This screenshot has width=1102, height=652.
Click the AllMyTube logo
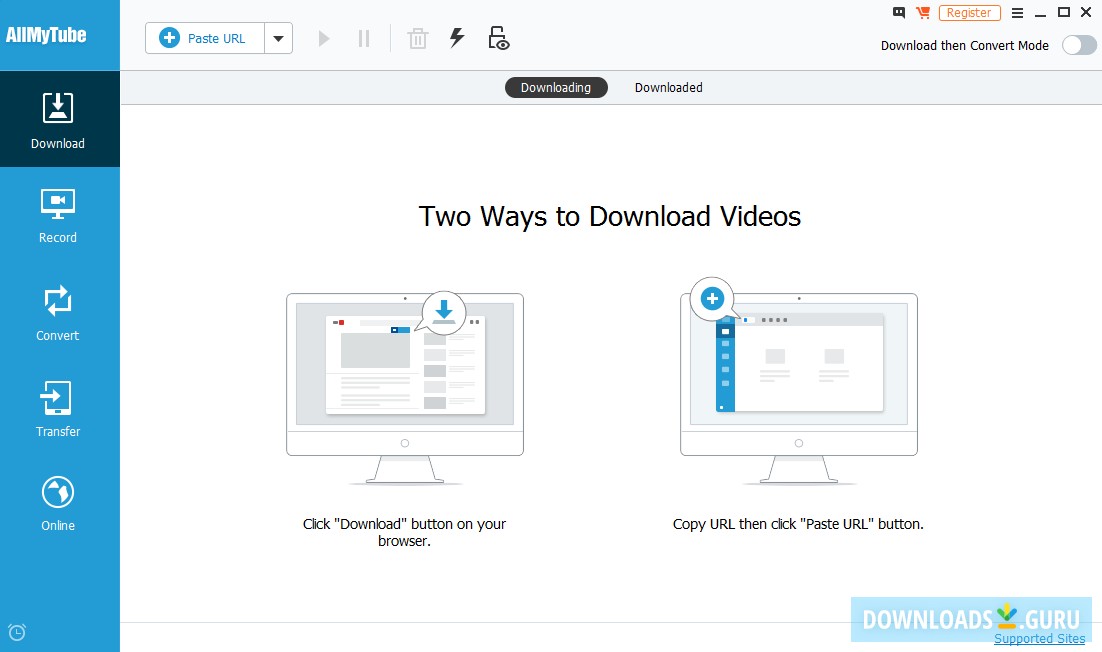pyautogui.click(x=46, y=35)
